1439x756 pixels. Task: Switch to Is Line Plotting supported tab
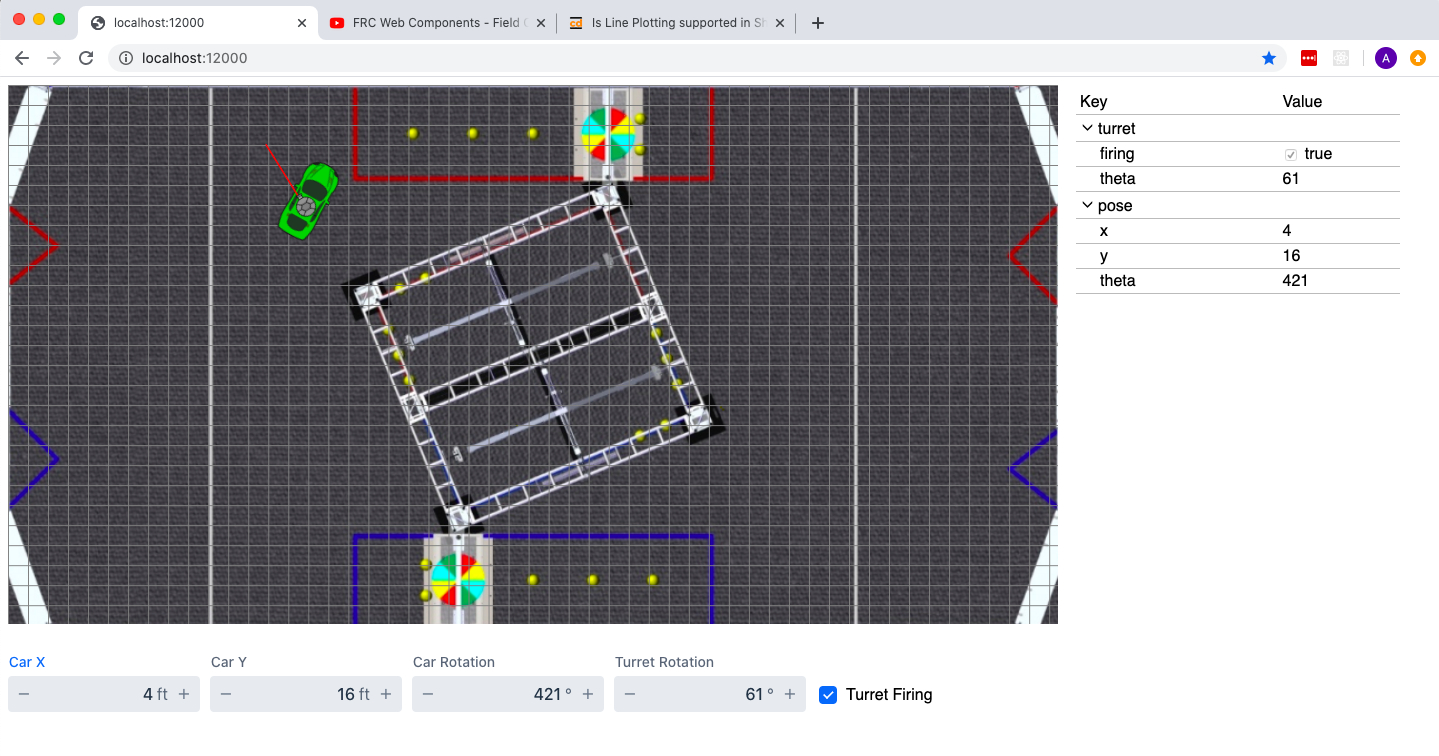677,23
